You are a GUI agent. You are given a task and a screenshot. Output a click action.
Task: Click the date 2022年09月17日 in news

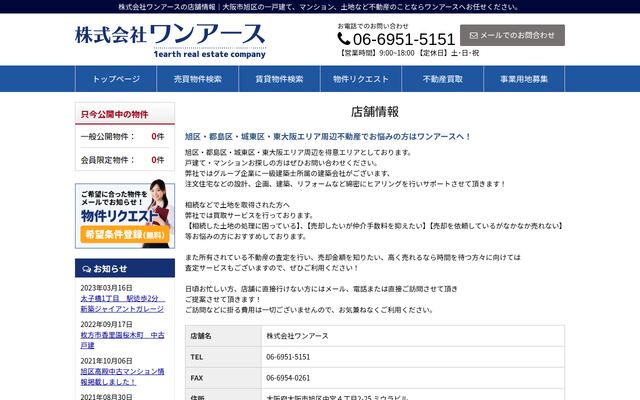coord(106,324)
